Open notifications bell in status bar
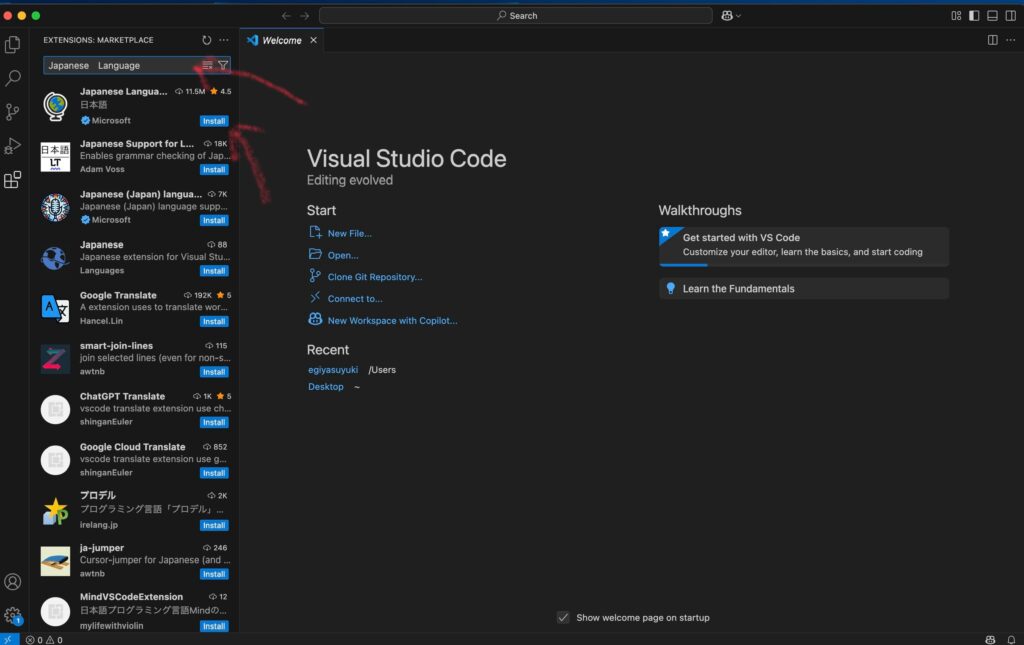 [1011, 640]
